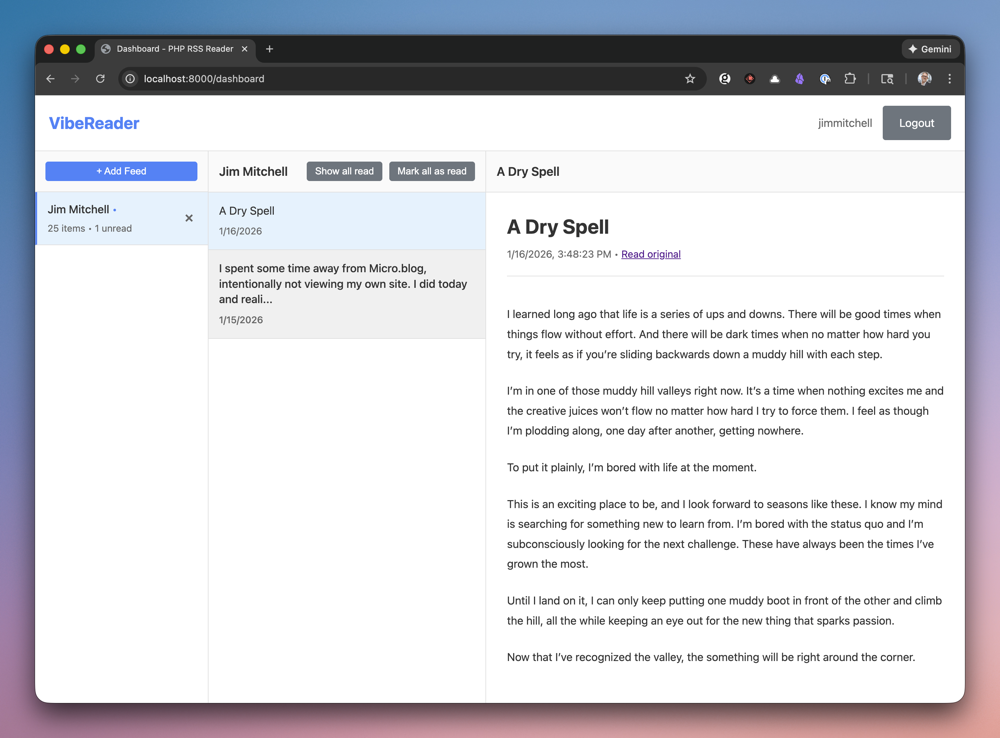Log out using the Logout button

(916, 123)
